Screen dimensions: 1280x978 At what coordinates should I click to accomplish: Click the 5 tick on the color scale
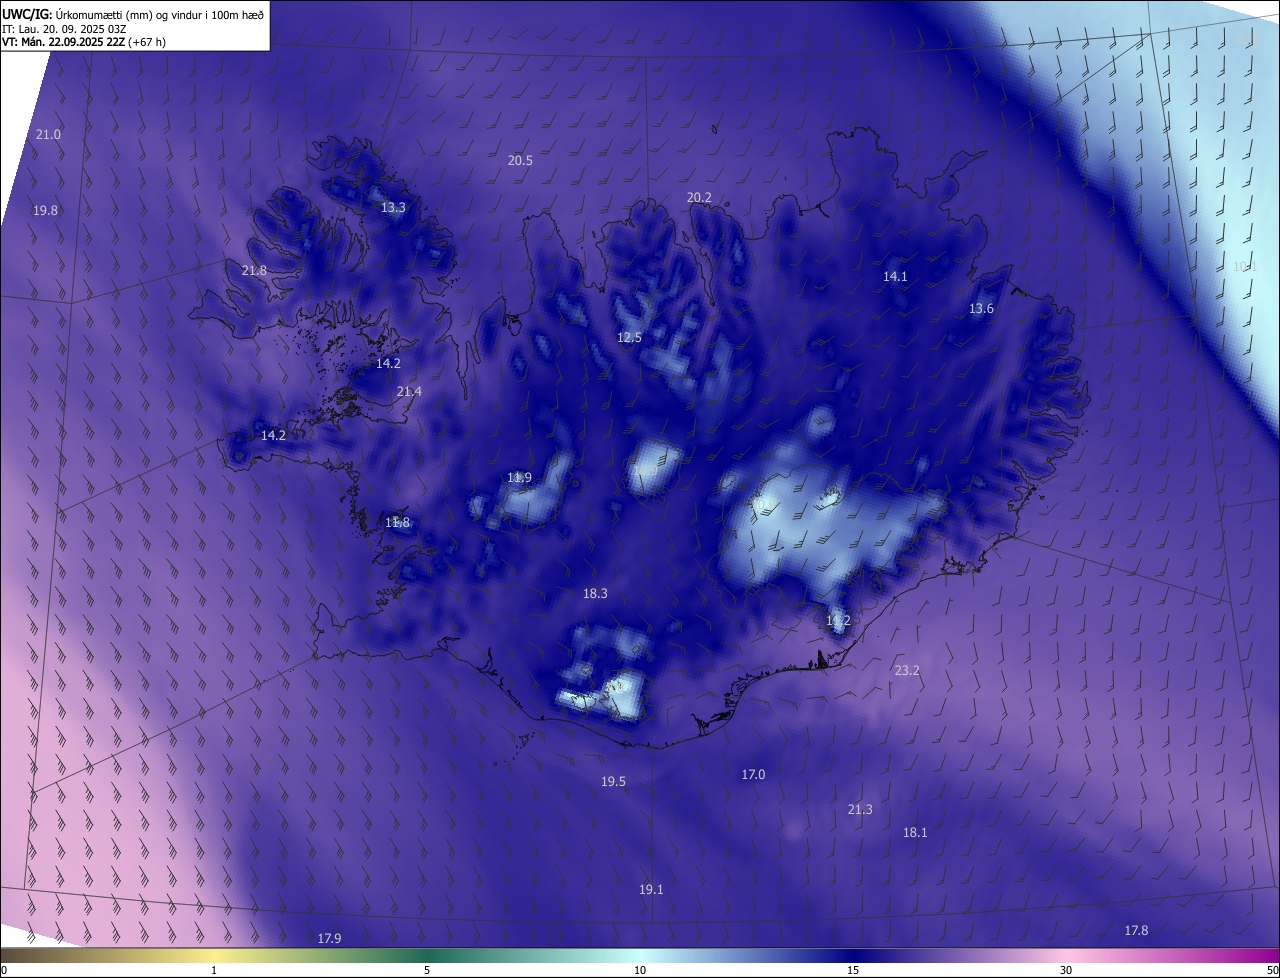pos(427,970)
